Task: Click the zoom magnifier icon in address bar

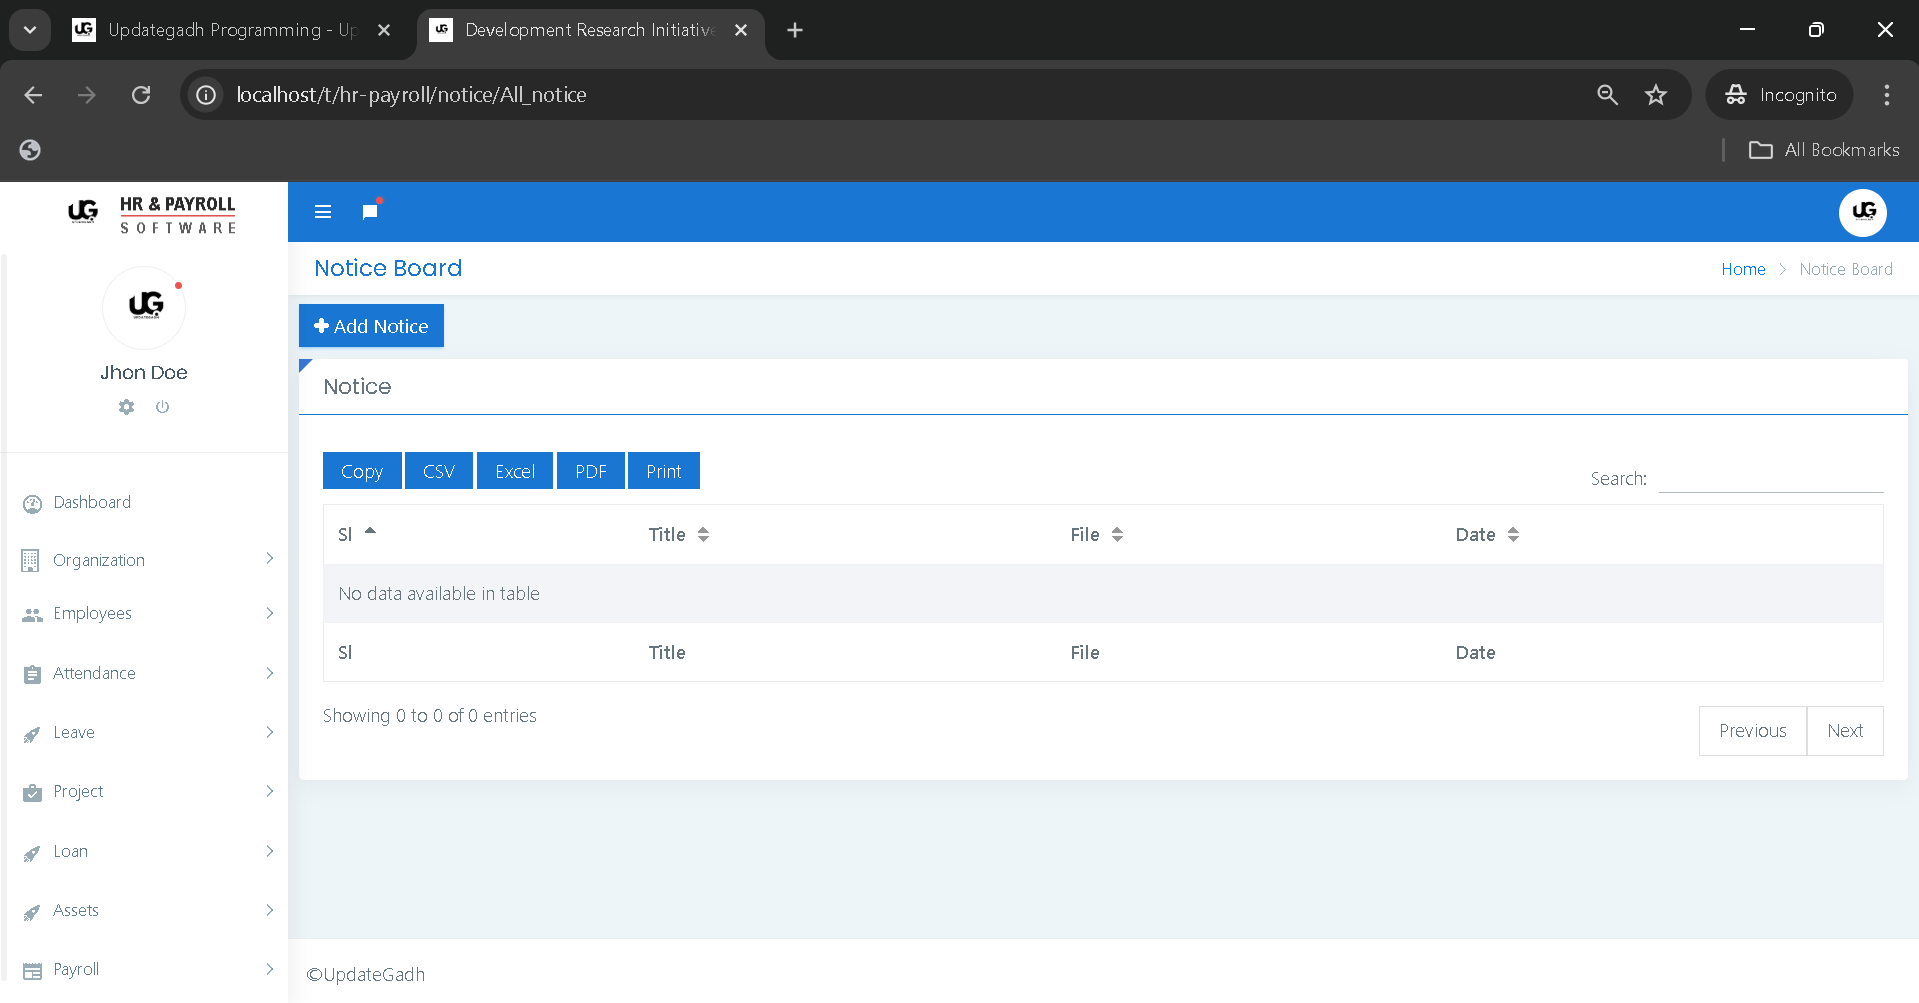Action: (x=1607, y=95)
